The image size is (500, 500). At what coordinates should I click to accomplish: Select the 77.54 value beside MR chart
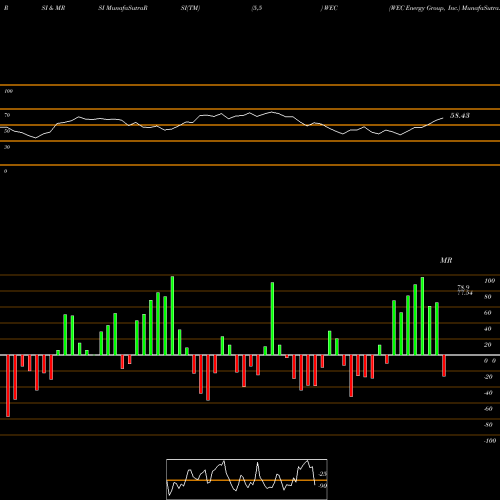[x=465, y=293]
